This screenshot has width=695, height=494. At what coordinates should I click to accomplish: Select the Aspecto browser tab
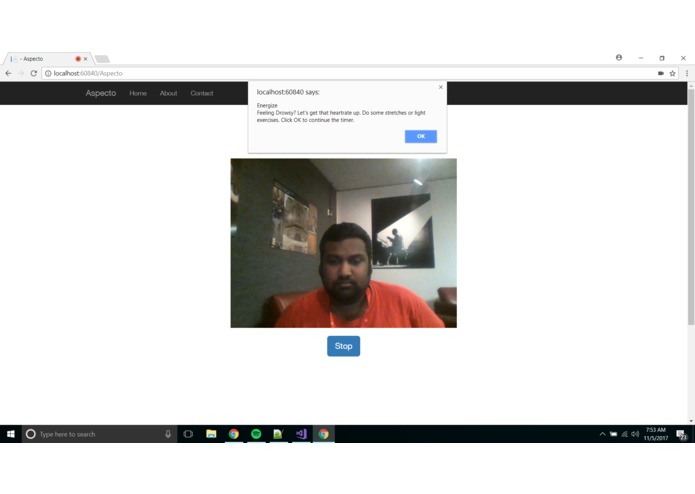(x=48, y=58)
